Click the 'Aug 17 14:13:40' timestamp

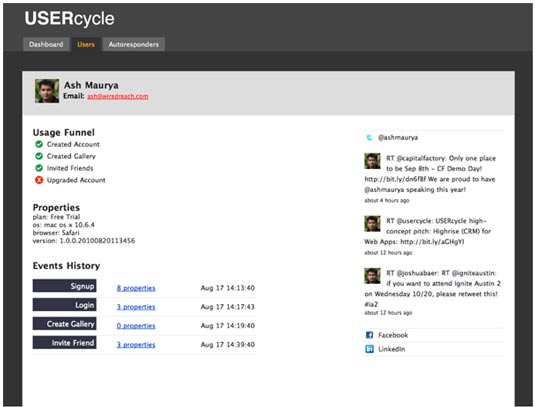[228, 288]
